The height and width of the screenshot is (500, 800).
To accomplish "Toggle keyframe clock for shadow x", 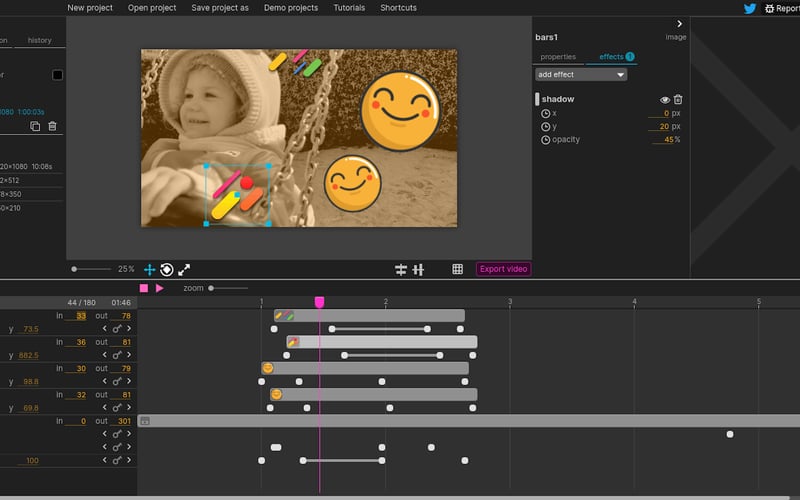I will pos(545,114).
